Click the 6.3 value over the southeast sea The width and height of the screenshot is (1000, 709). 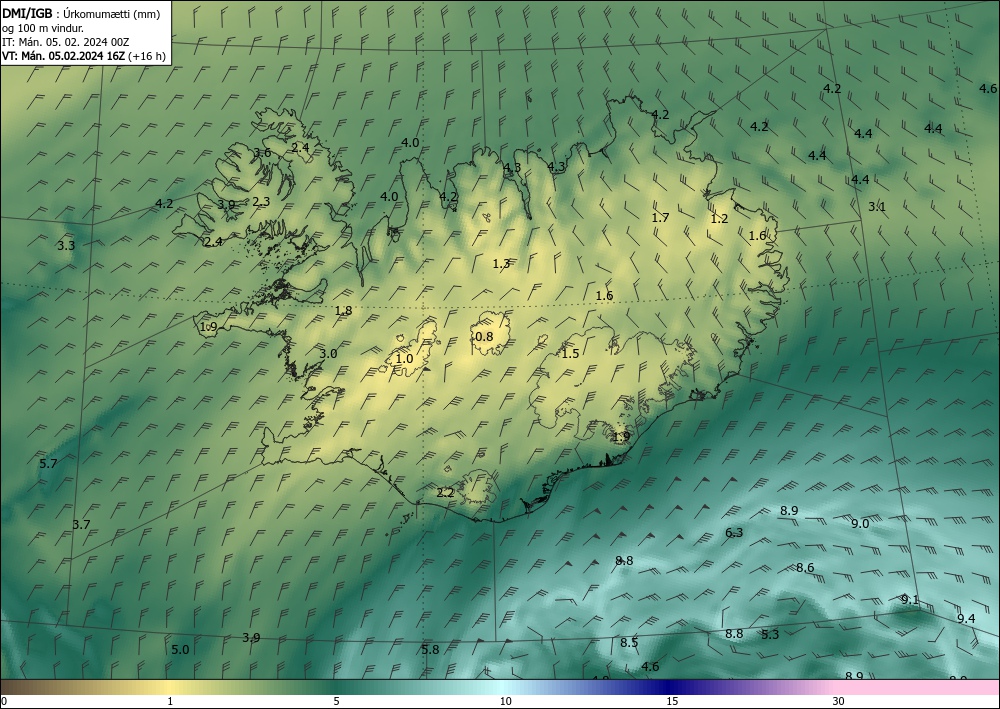734,532
